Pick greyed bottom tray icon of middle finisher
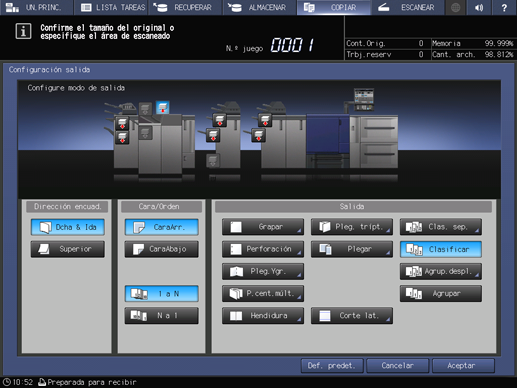 (213, 161)
